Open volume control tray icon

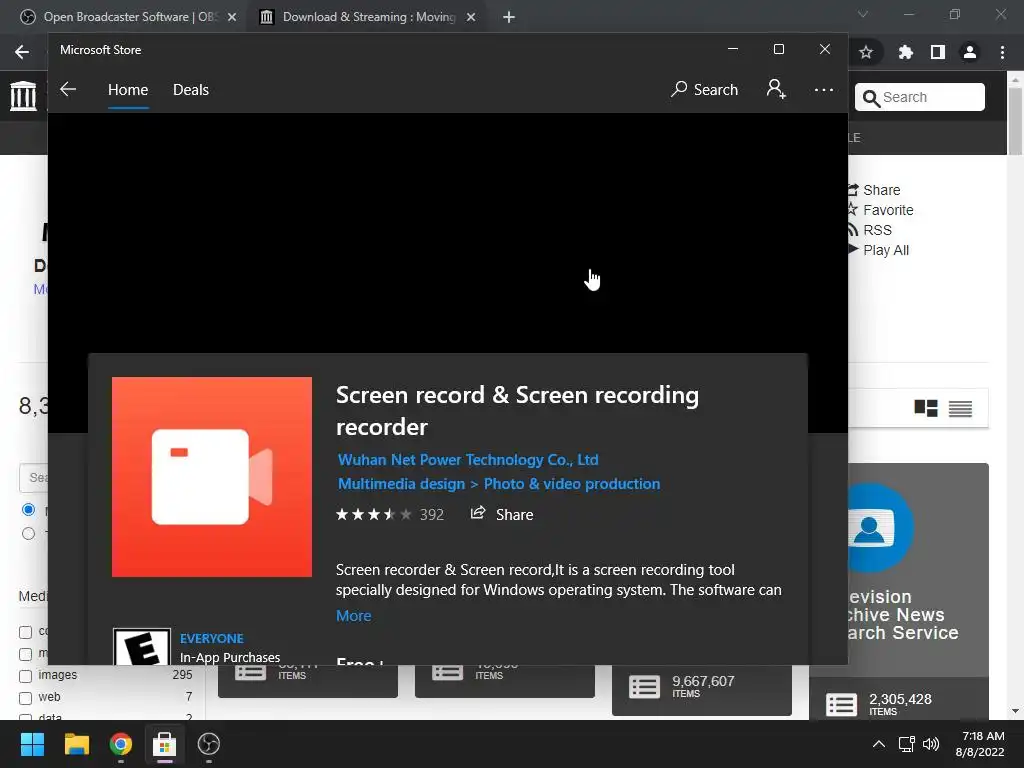click(x=931, y=744)
